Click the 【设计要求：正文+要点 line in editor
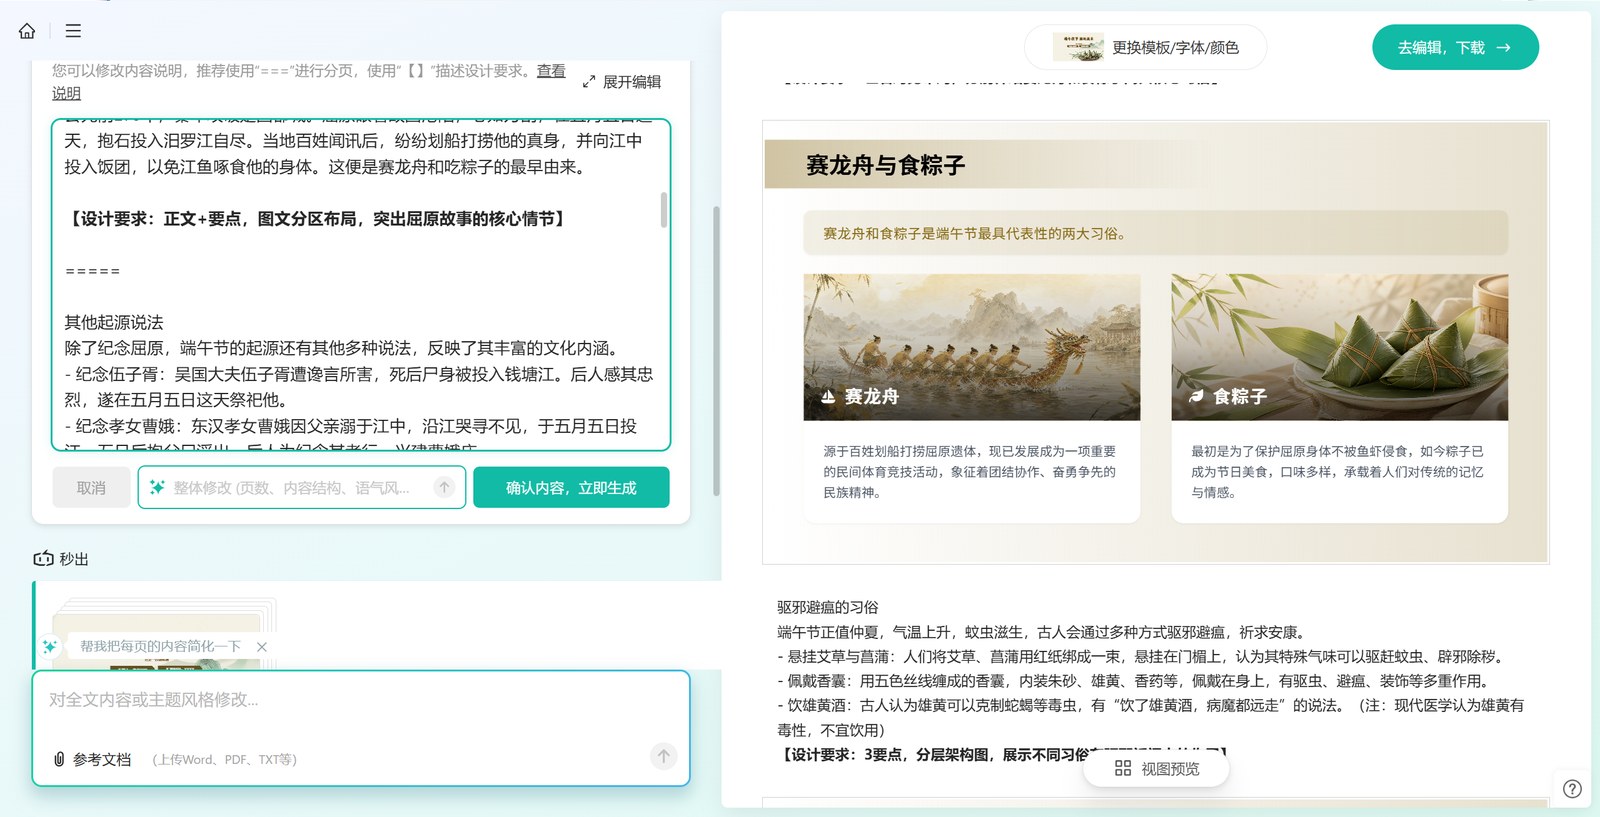The image size is (1600, 817). (316, 219)
